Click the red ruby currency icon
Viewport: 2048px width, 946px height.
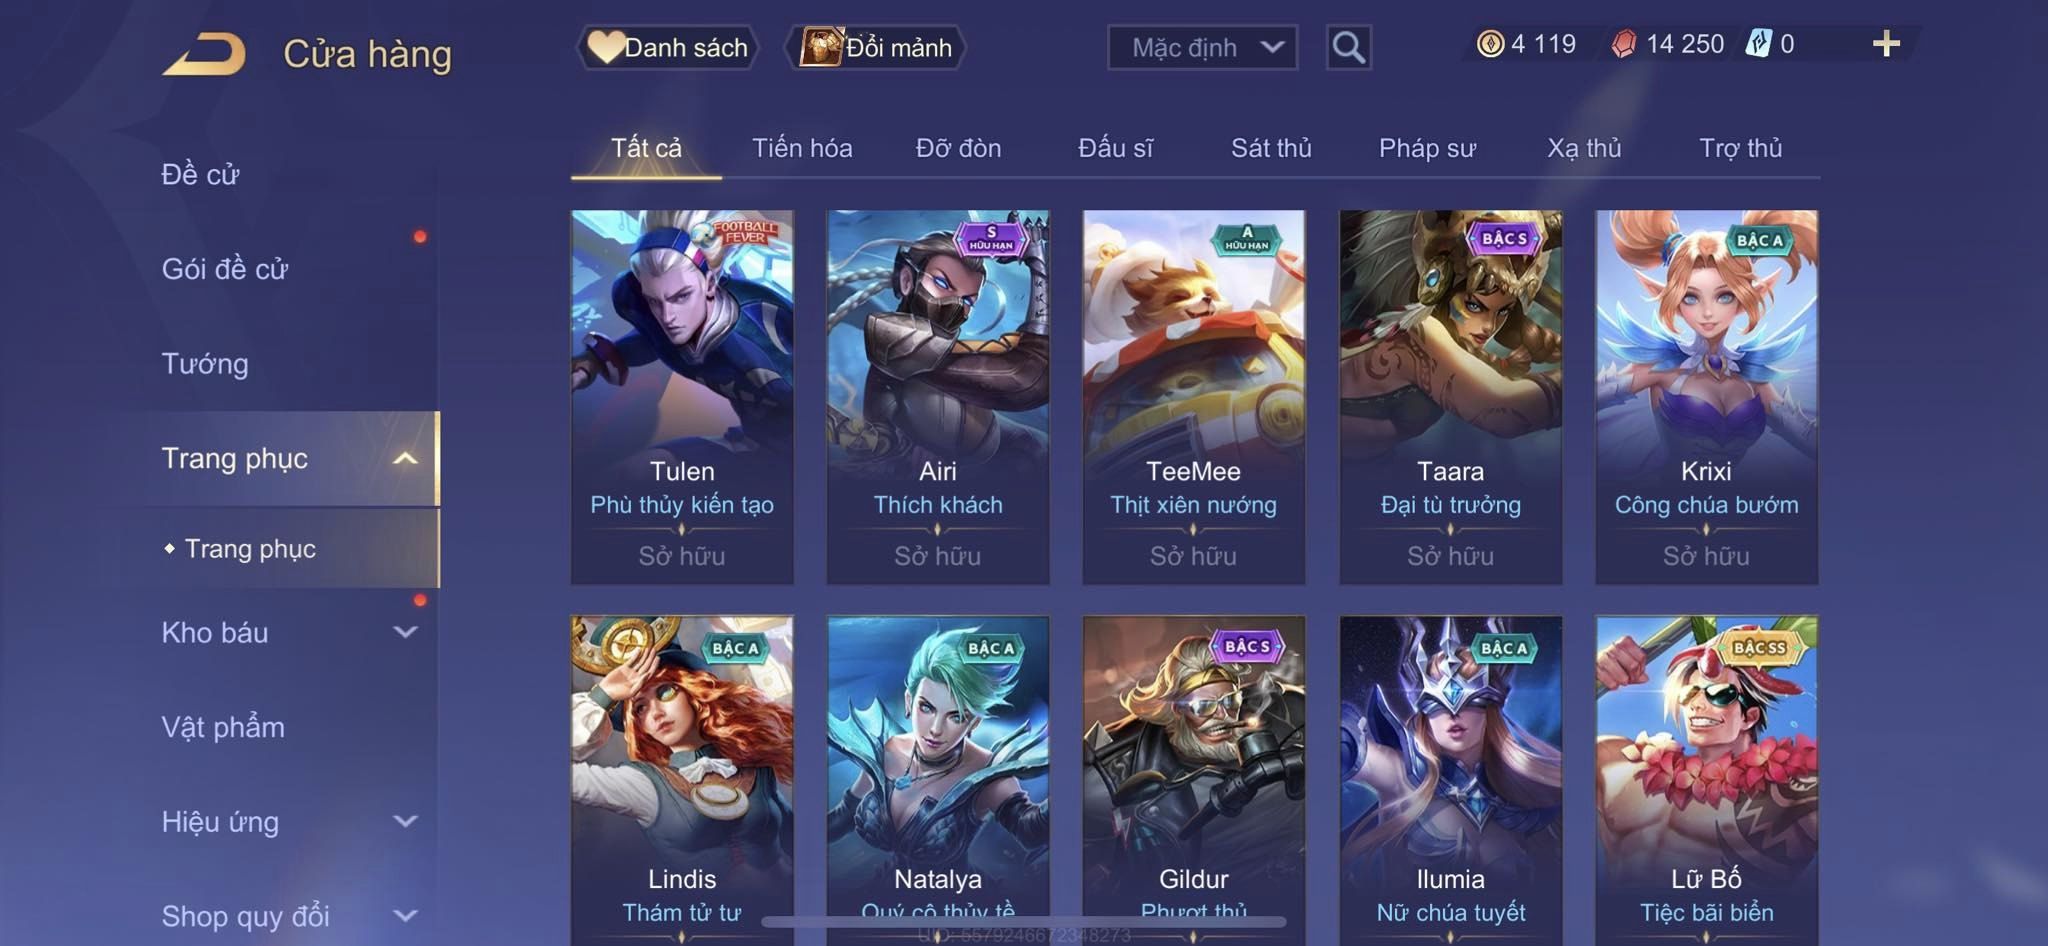[1624, 44]
